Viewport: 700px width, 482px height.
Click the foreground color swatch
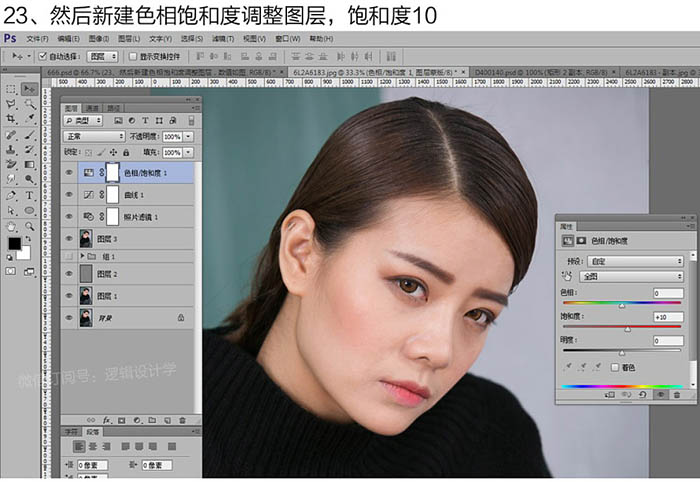[x=14, y=244]
